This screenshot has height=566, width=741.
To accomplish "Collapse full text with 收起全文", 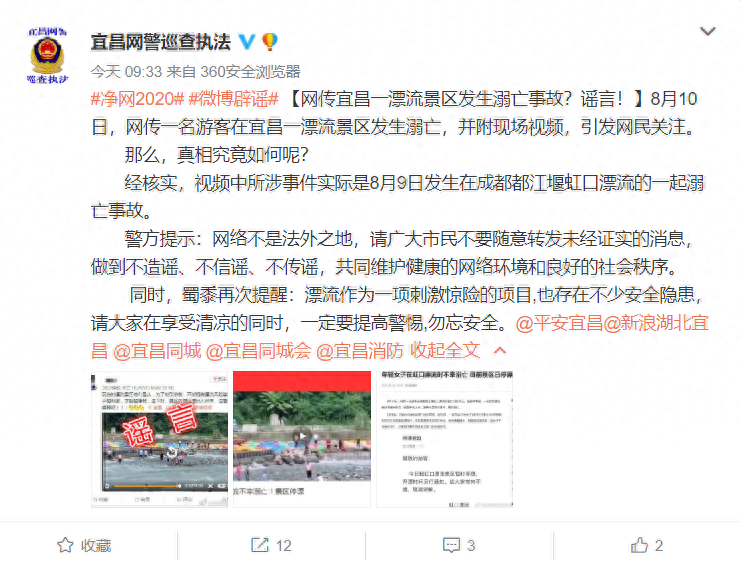I will click(445, 351).
